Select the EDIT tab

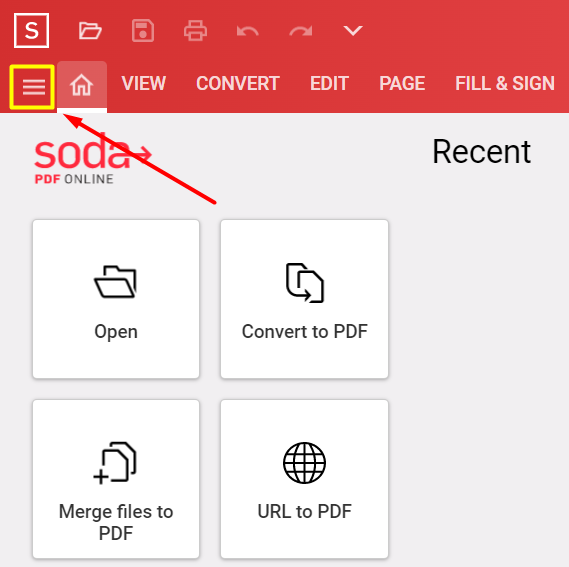[329, 83]
